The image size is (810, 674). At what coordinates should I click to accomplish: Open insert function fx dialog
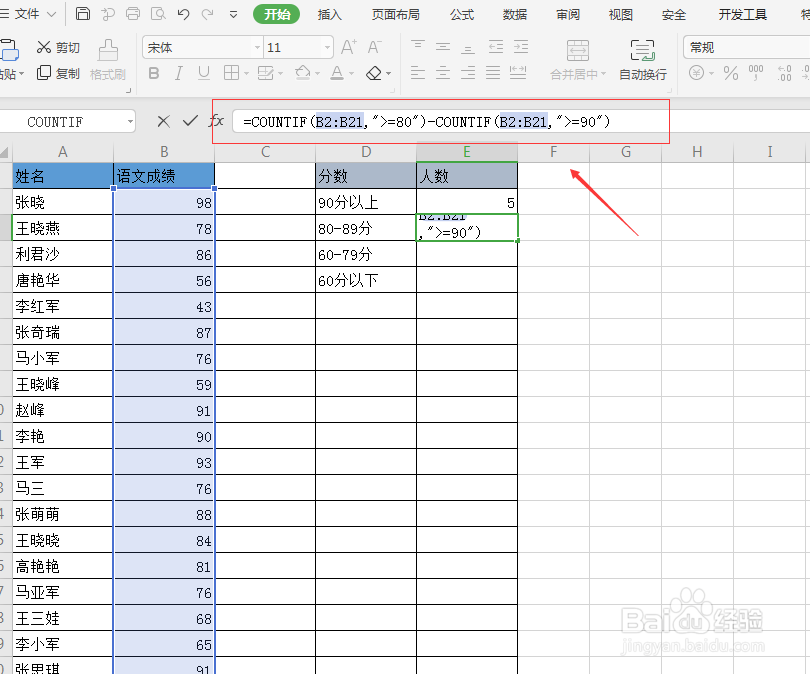(x=216, y=121)
